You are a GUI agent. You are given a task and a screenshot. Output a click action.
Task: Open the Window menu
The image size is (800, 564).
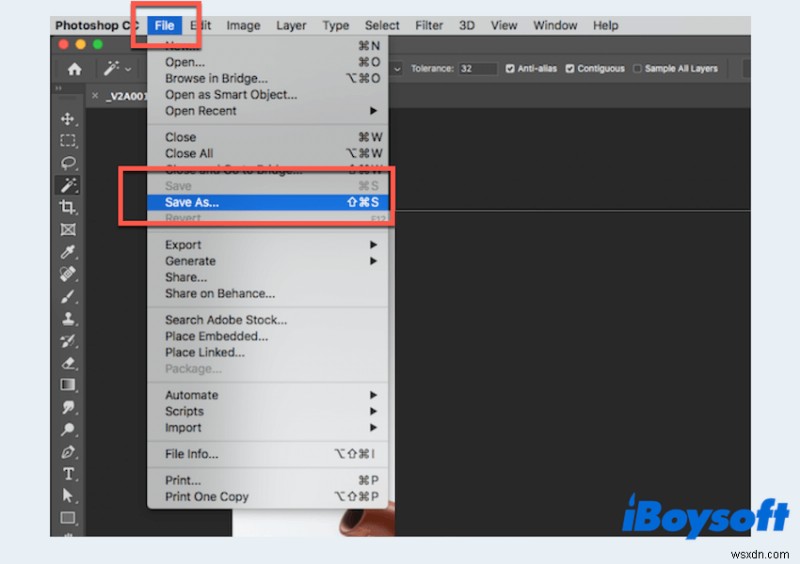click(x=555, y=26)
